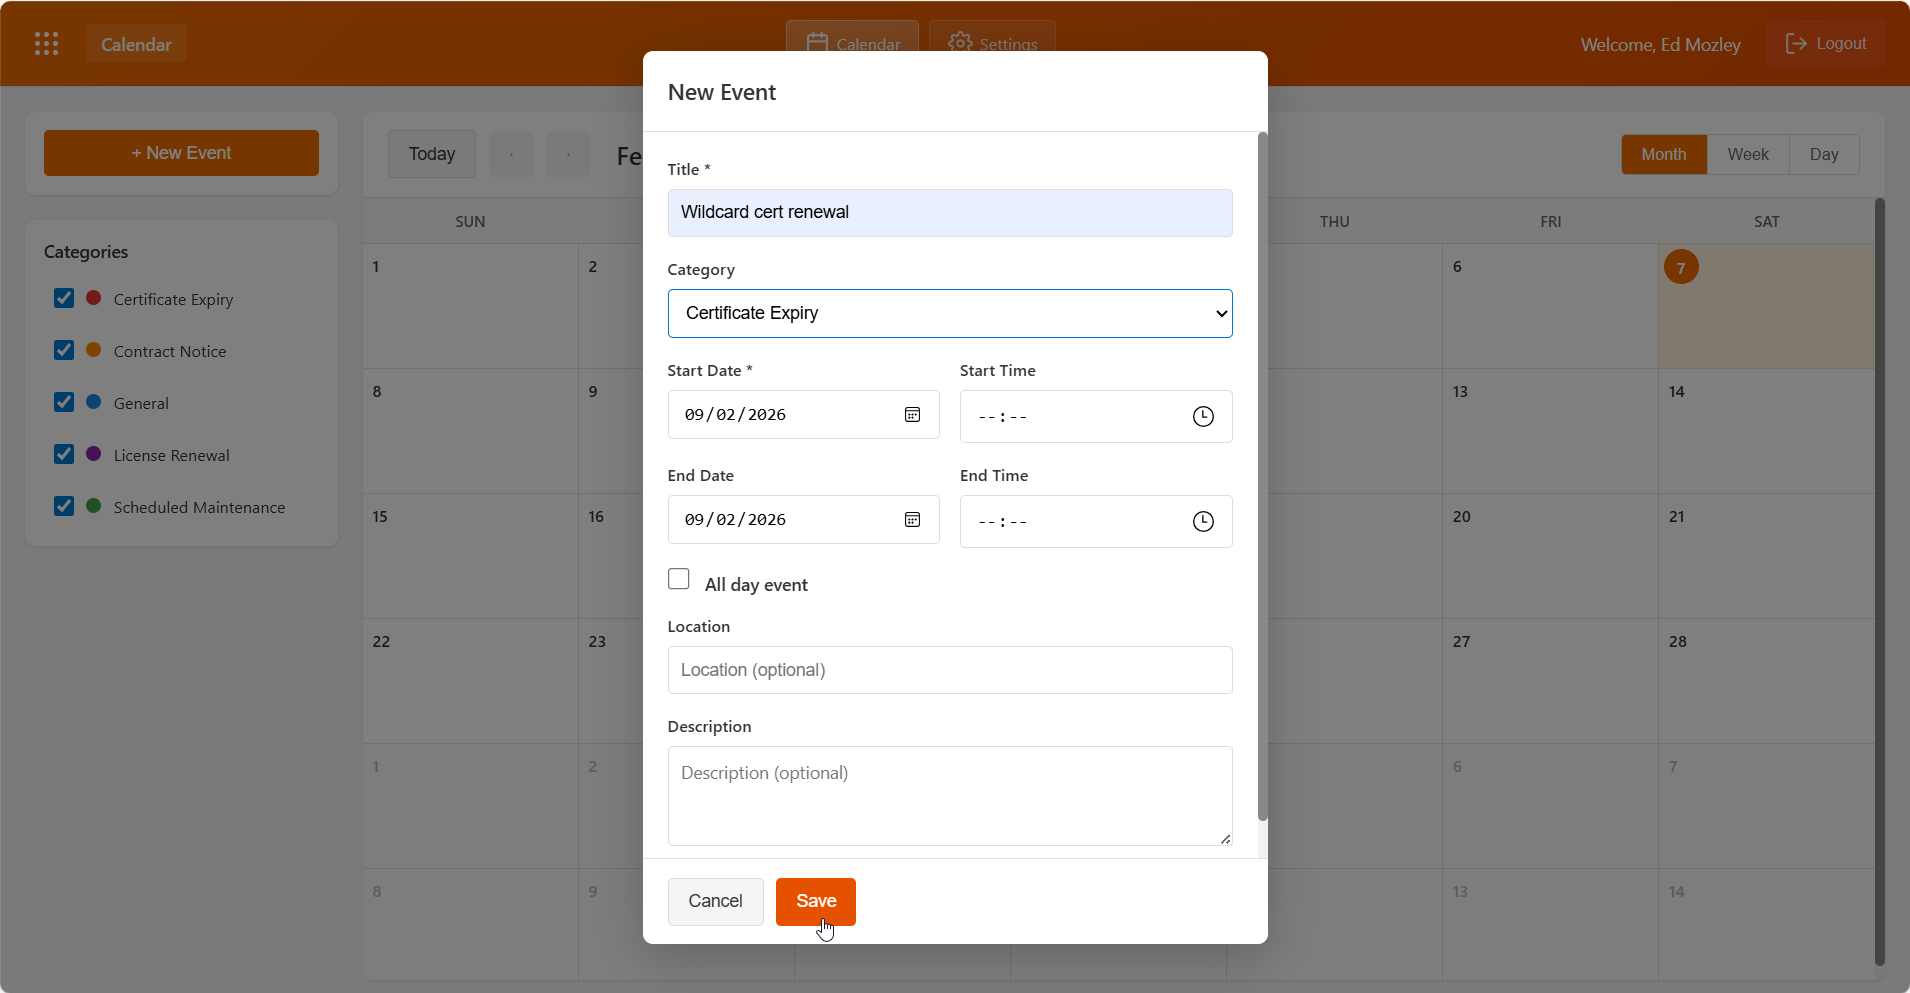The width and height of the screenshot is (1910, 993).
Task: Select February 1 day cell
Action: coord(470,306)
